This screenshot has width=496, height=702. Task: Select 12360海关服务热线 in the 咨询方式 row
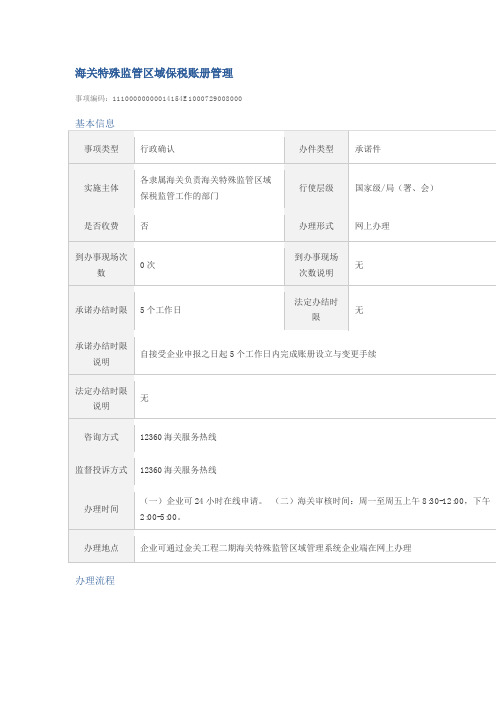pos(178,437)
